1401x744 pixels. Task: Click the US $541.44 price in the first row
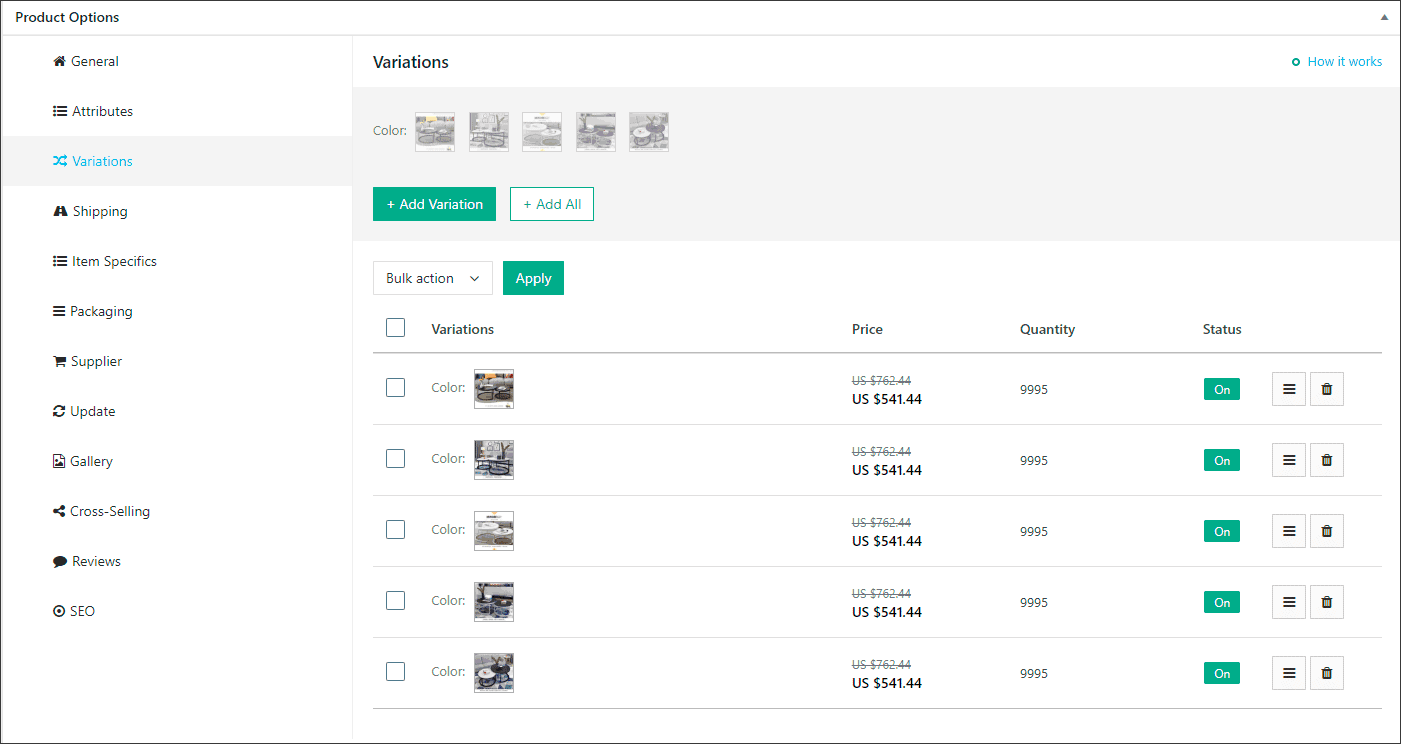(887, 399)
